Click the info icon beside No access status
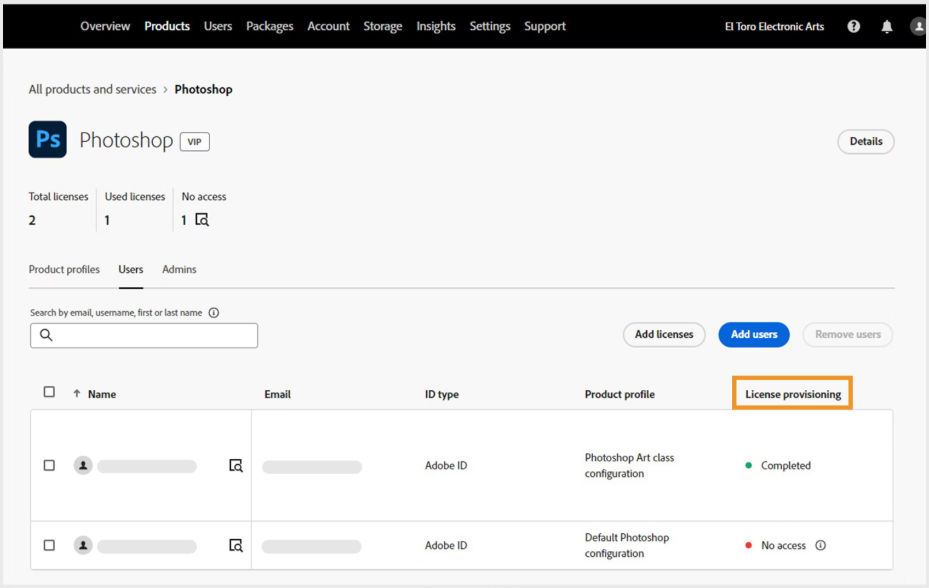 [821, 545]
